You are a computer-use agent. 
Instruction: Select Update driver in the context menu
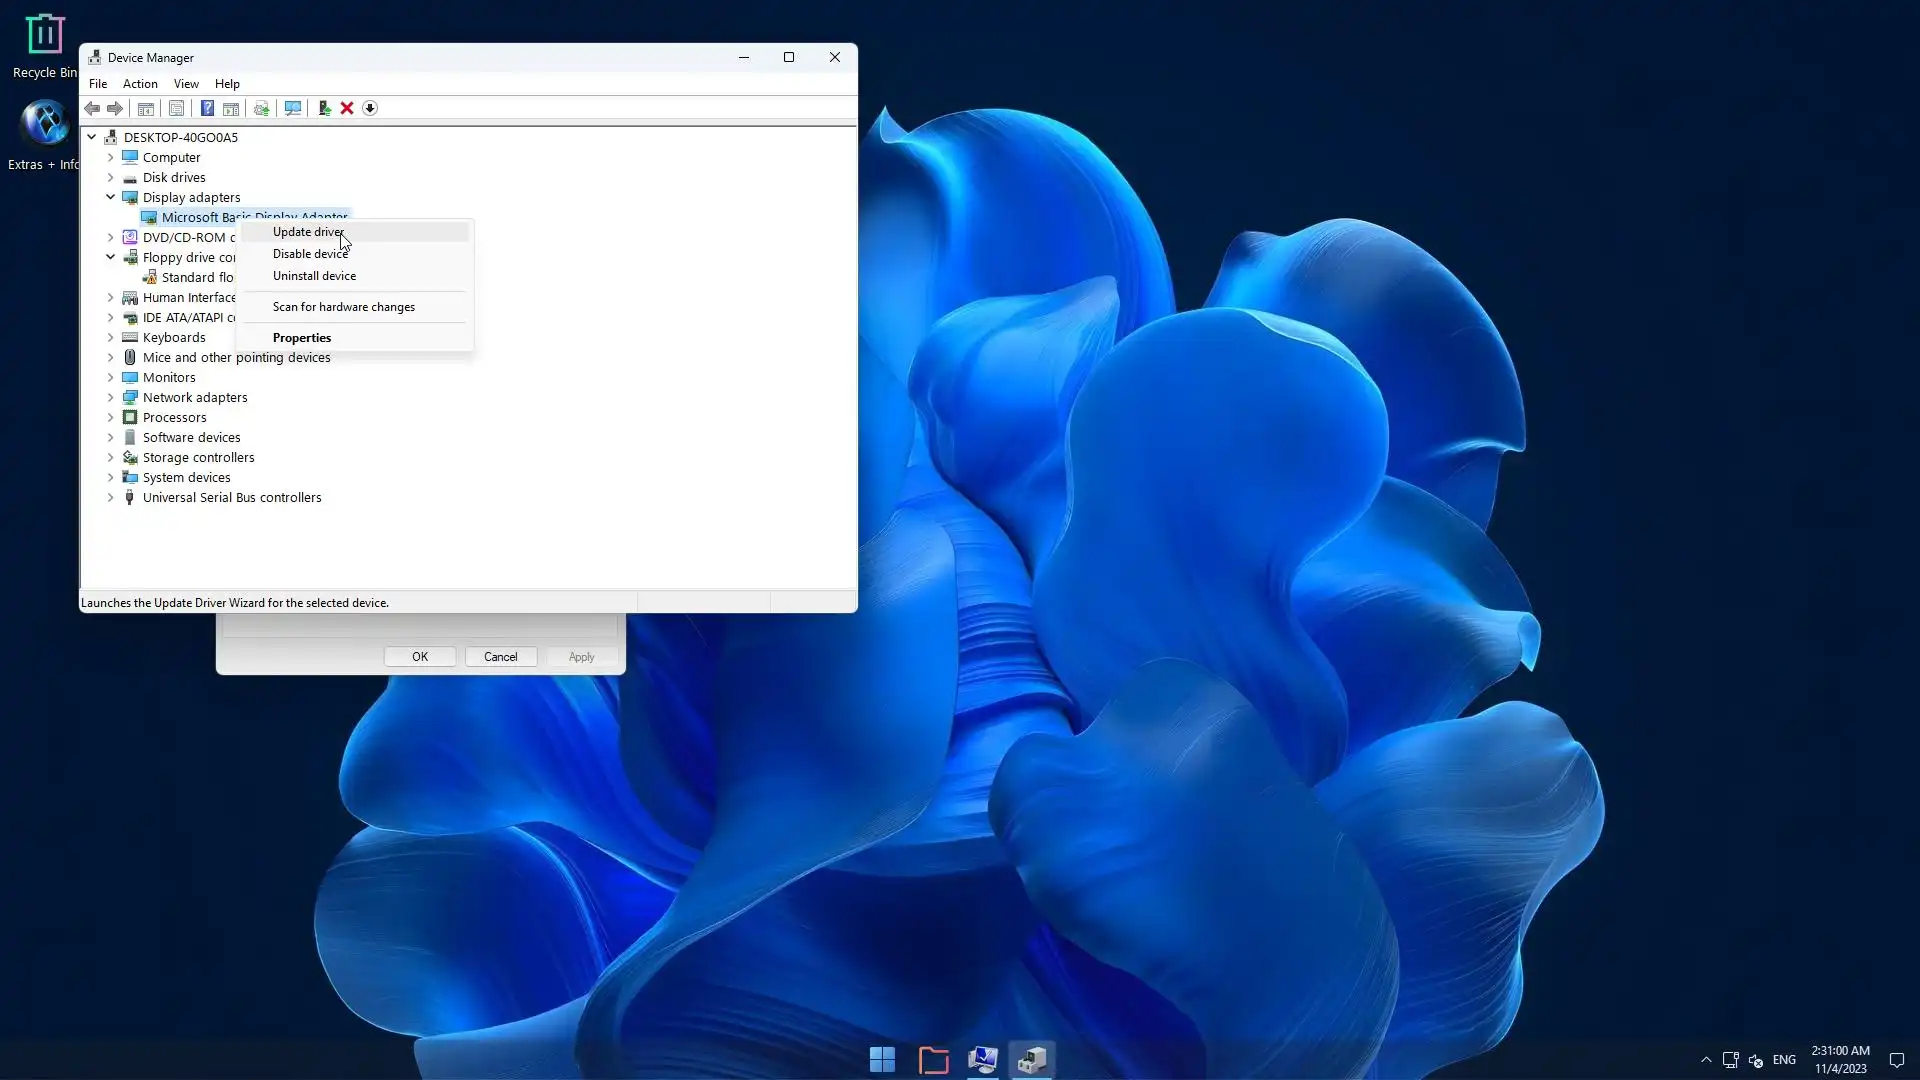click(308, 231)
